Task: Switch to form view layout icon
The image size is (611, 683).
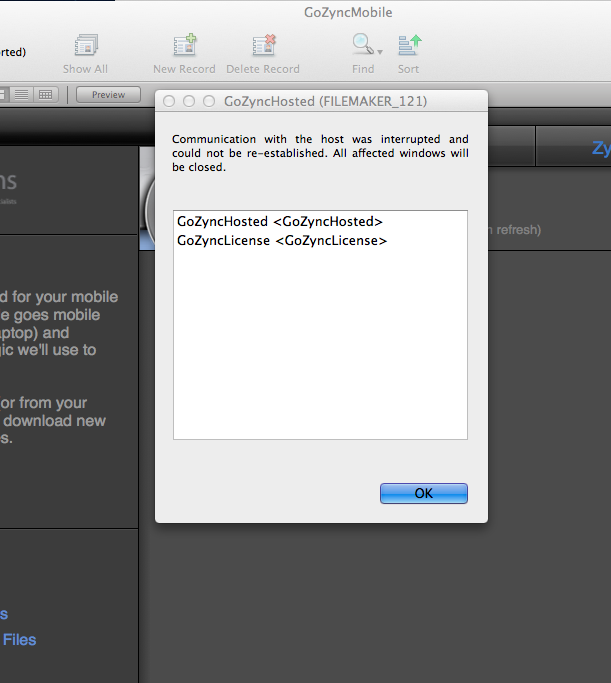Action: click(x=3, y=94)
